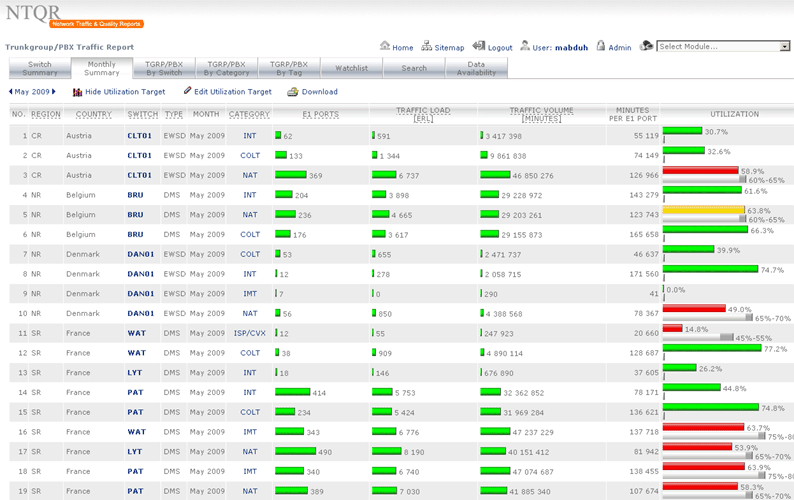
Task: Click the Download printer icon
Action: pyautogui.click(x=293, y=92)
